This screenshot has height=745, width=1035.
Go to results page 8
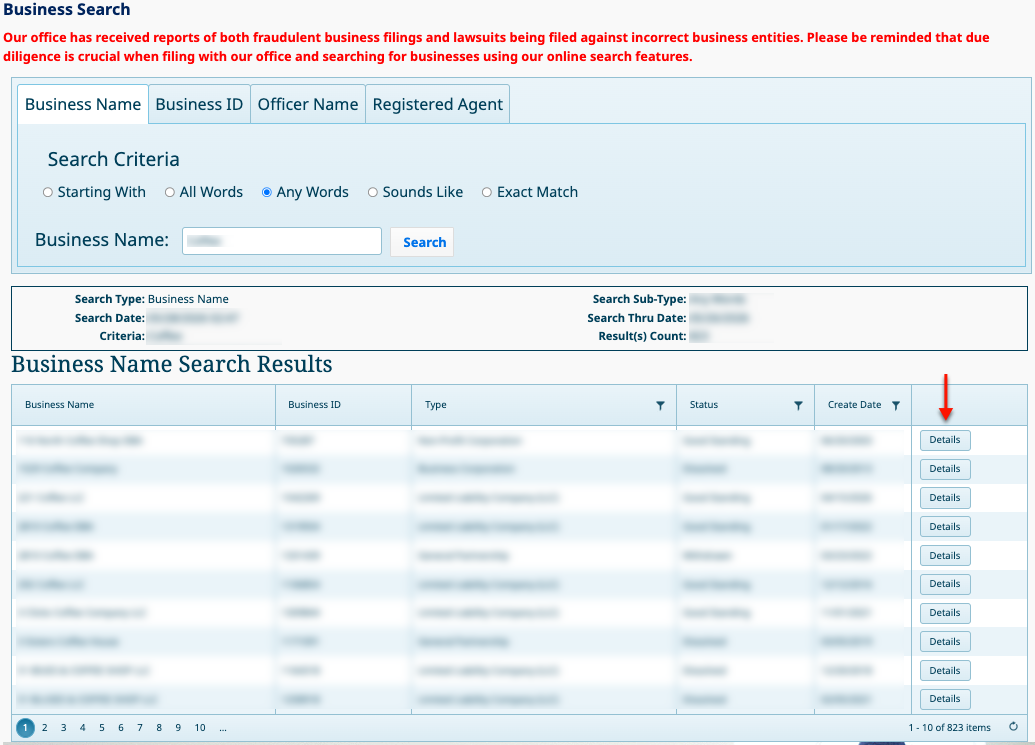tap(159, 728)
